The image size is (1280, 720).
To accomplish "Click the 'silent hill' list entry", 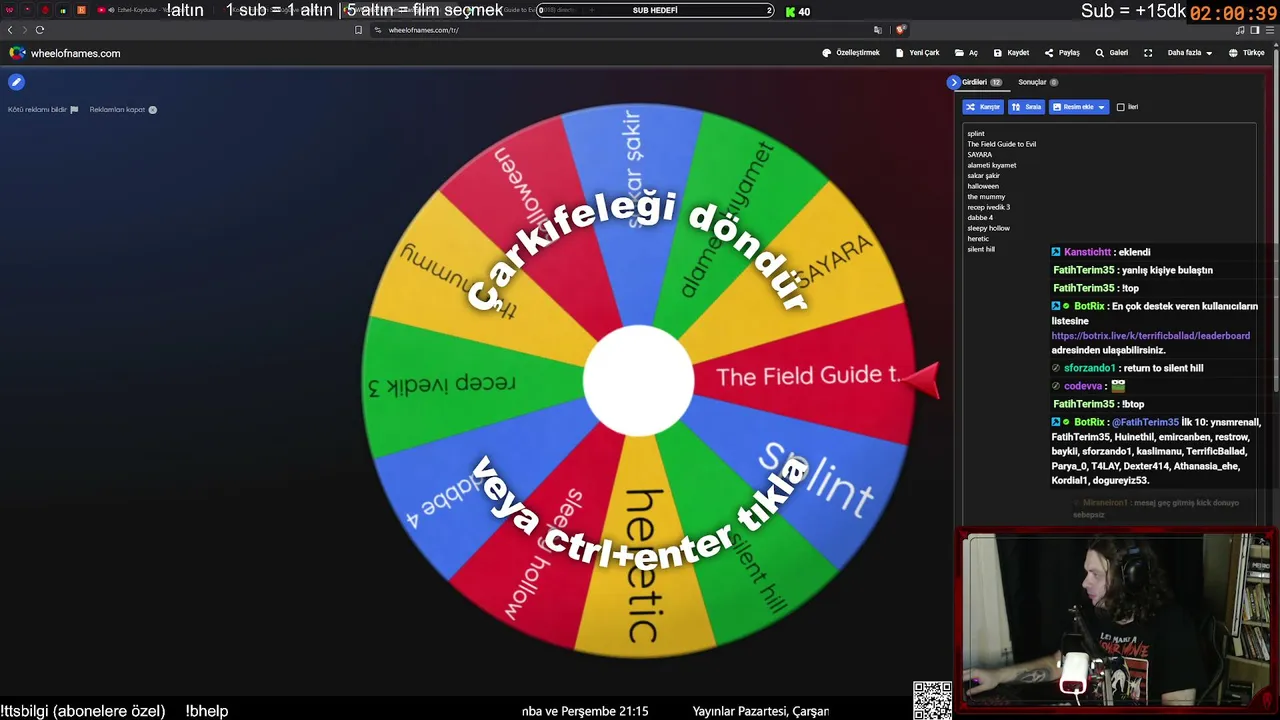I will tap(981, 249).
